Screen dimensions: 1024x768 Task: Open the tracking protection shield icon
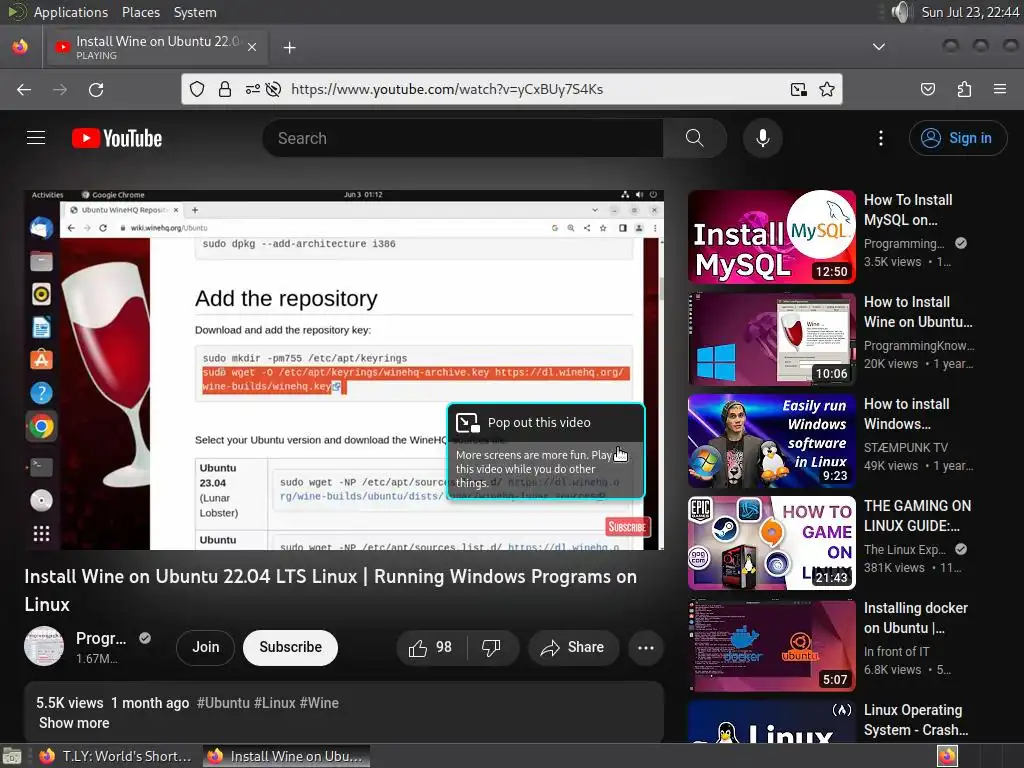click(x=197, y=89)
